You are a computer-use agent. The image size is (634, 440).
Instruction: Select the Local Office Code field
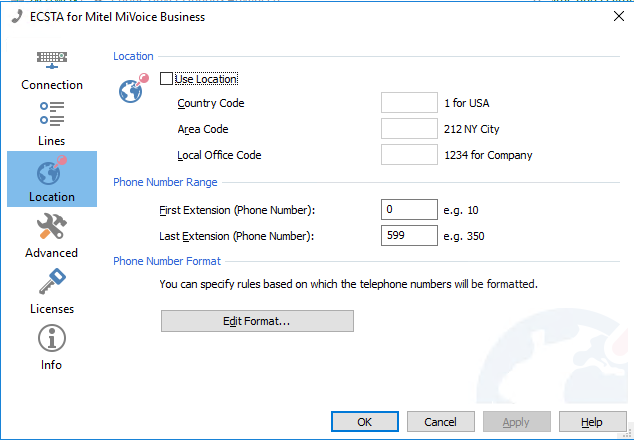point(409,155)
